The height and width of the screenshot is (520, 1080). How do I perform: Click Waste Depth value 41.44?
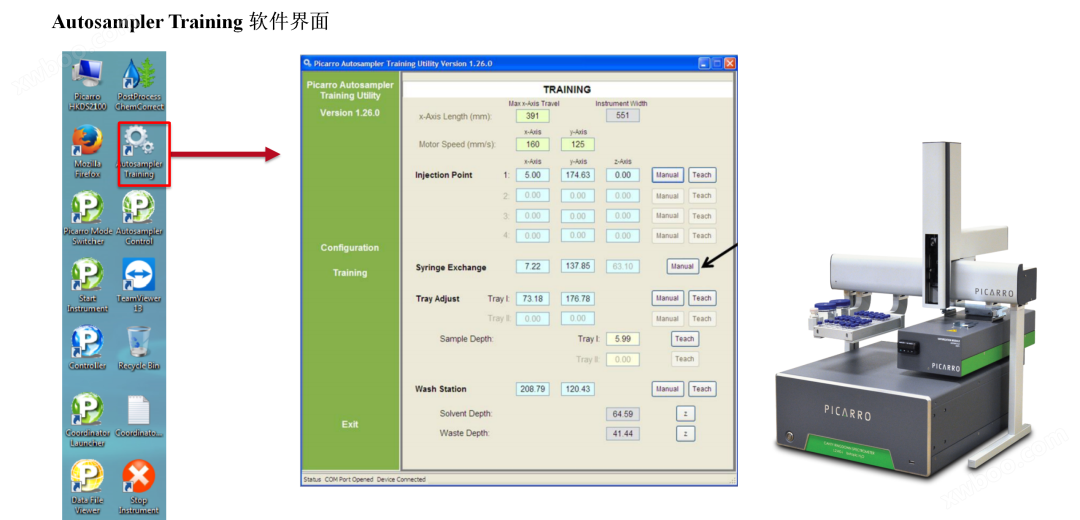(x=623, y=433)
